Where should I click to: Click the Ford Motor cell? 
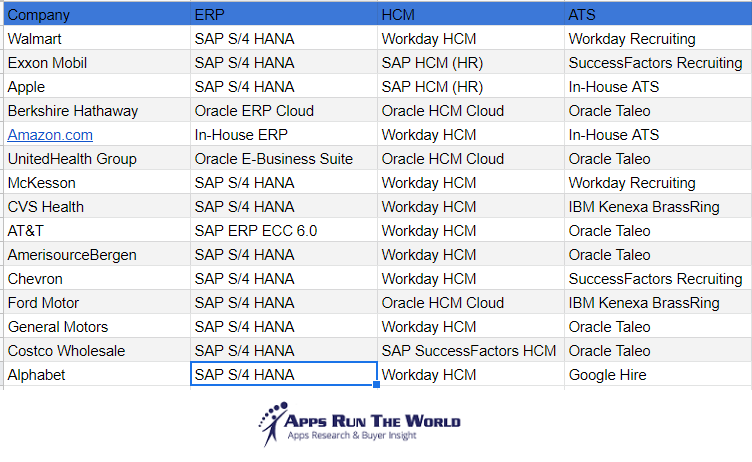(x=97, y=302)
